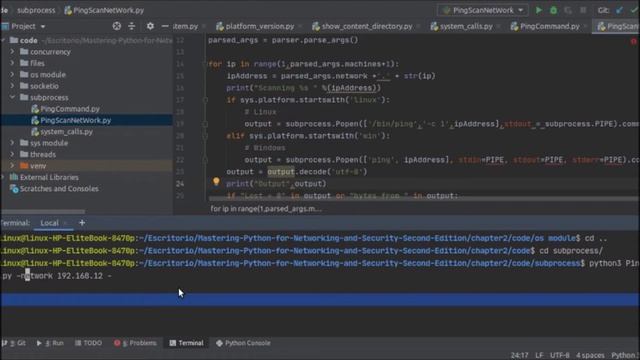
Task: Run PingScanNetWork with the green play icon
Action: click(539, 10)
